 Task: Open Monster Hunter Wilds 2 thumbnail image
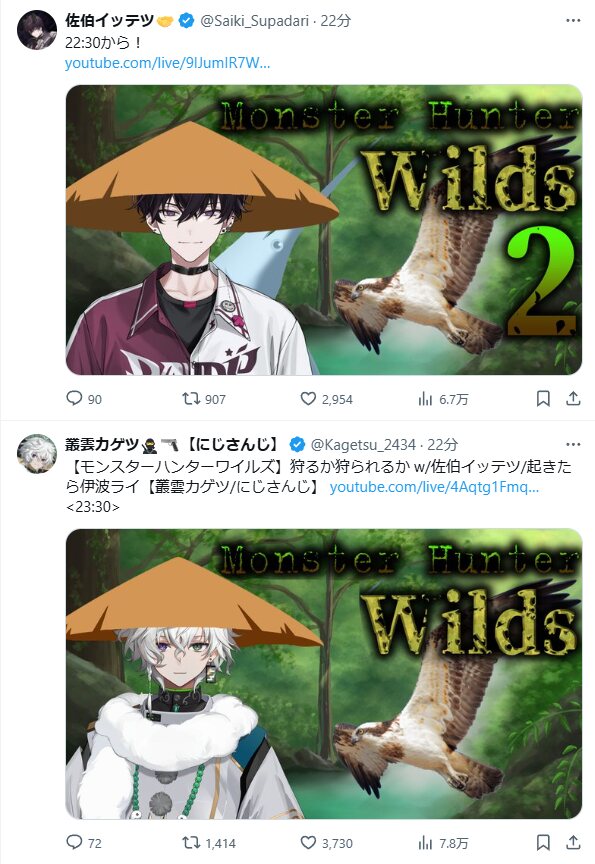click(324, 230)
